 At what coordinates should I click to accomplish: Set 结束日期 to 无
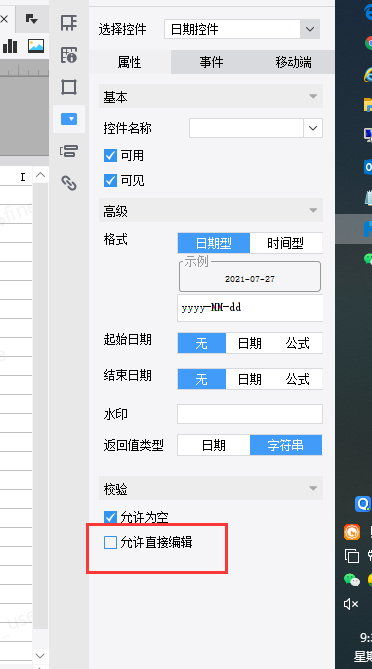coord(202,379)
